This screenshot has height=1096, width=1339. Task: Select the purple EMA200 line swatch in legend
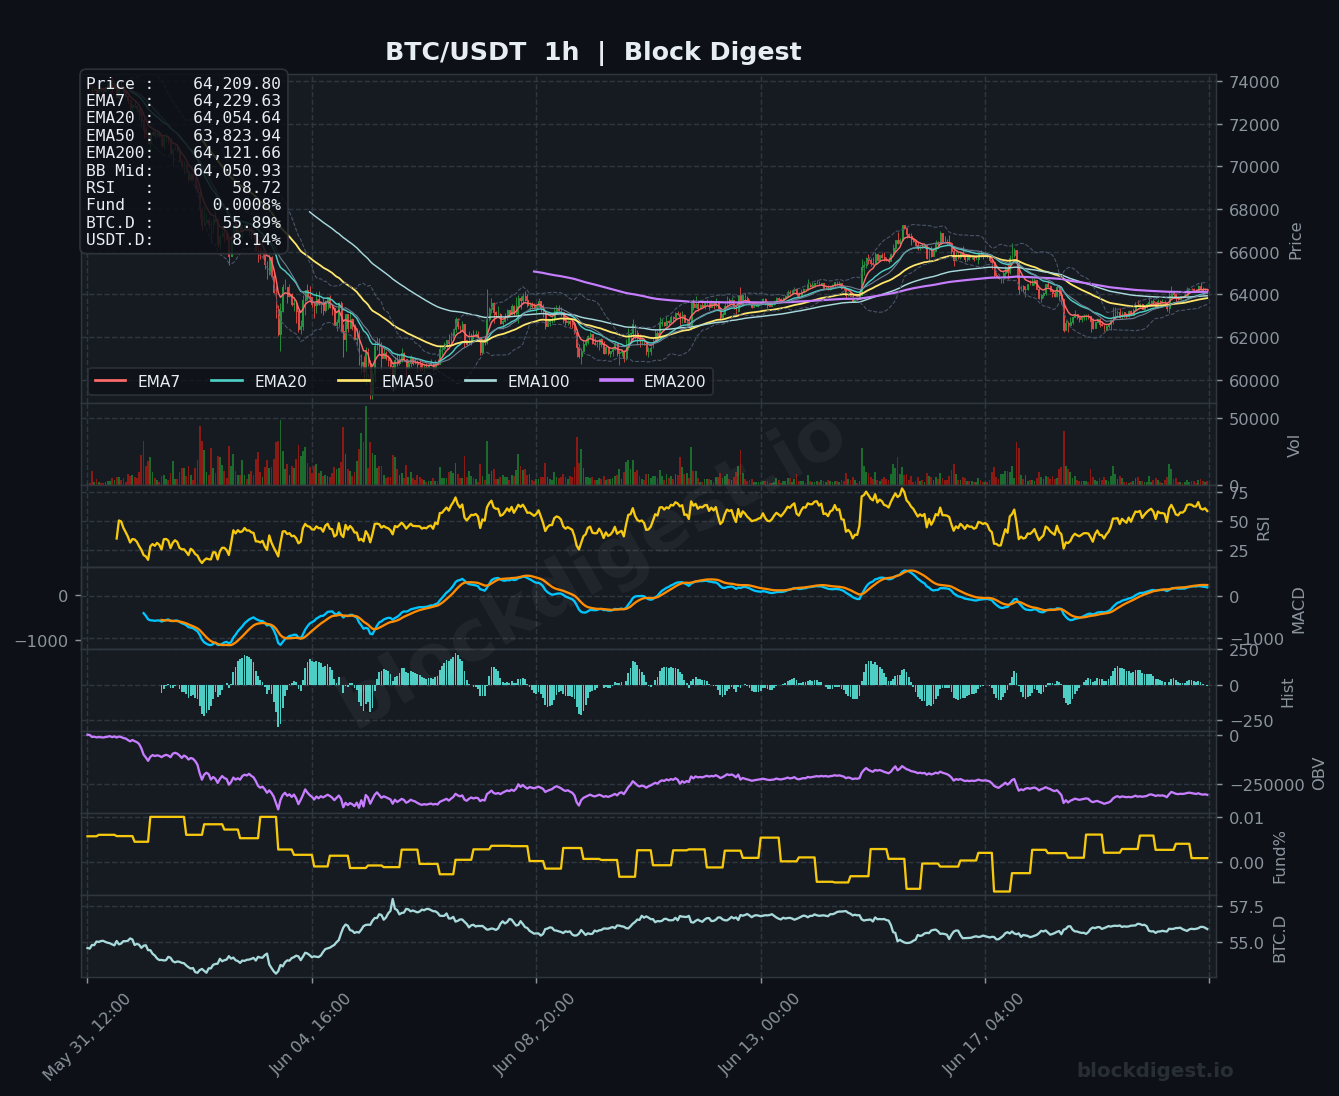(x=617, y=381)
